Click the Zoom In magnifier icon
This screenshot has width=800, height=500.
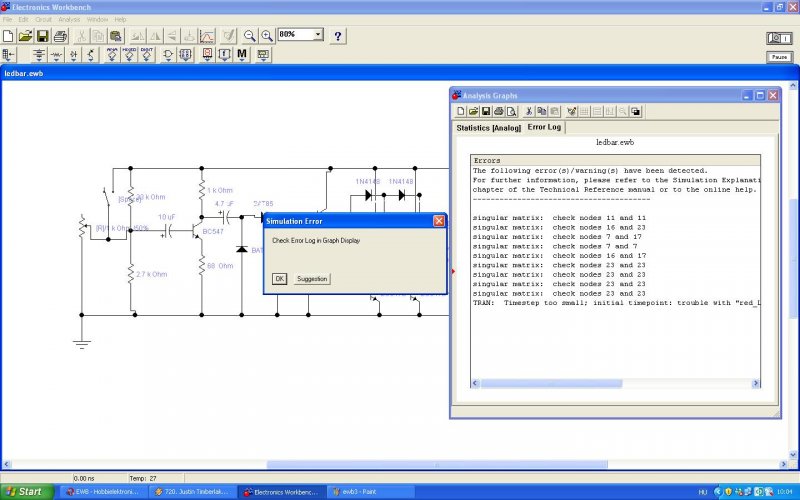(x=267, y=36)
